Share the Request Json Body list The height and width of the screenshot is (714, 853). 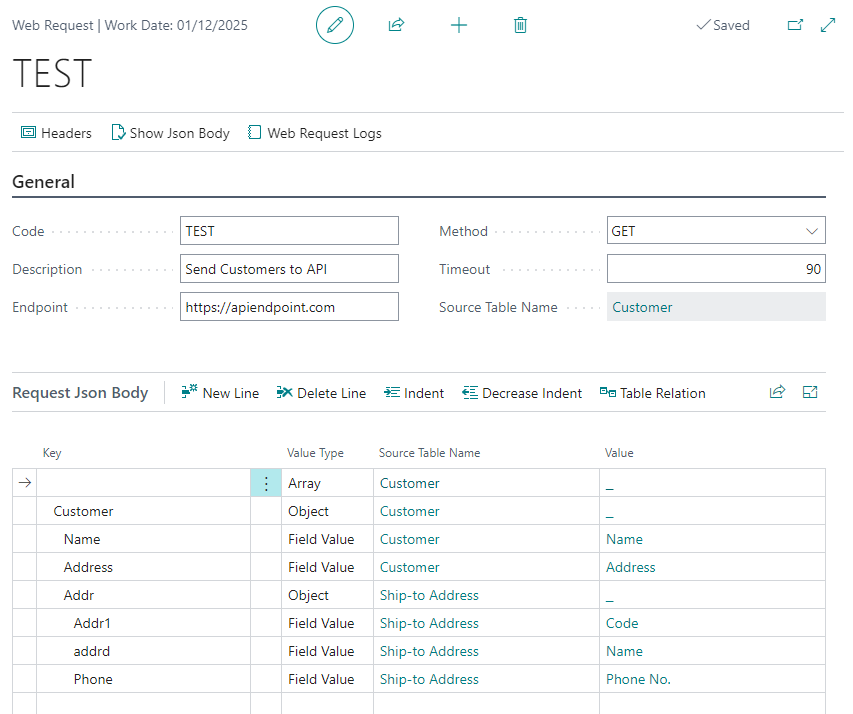tap(777, 393)
